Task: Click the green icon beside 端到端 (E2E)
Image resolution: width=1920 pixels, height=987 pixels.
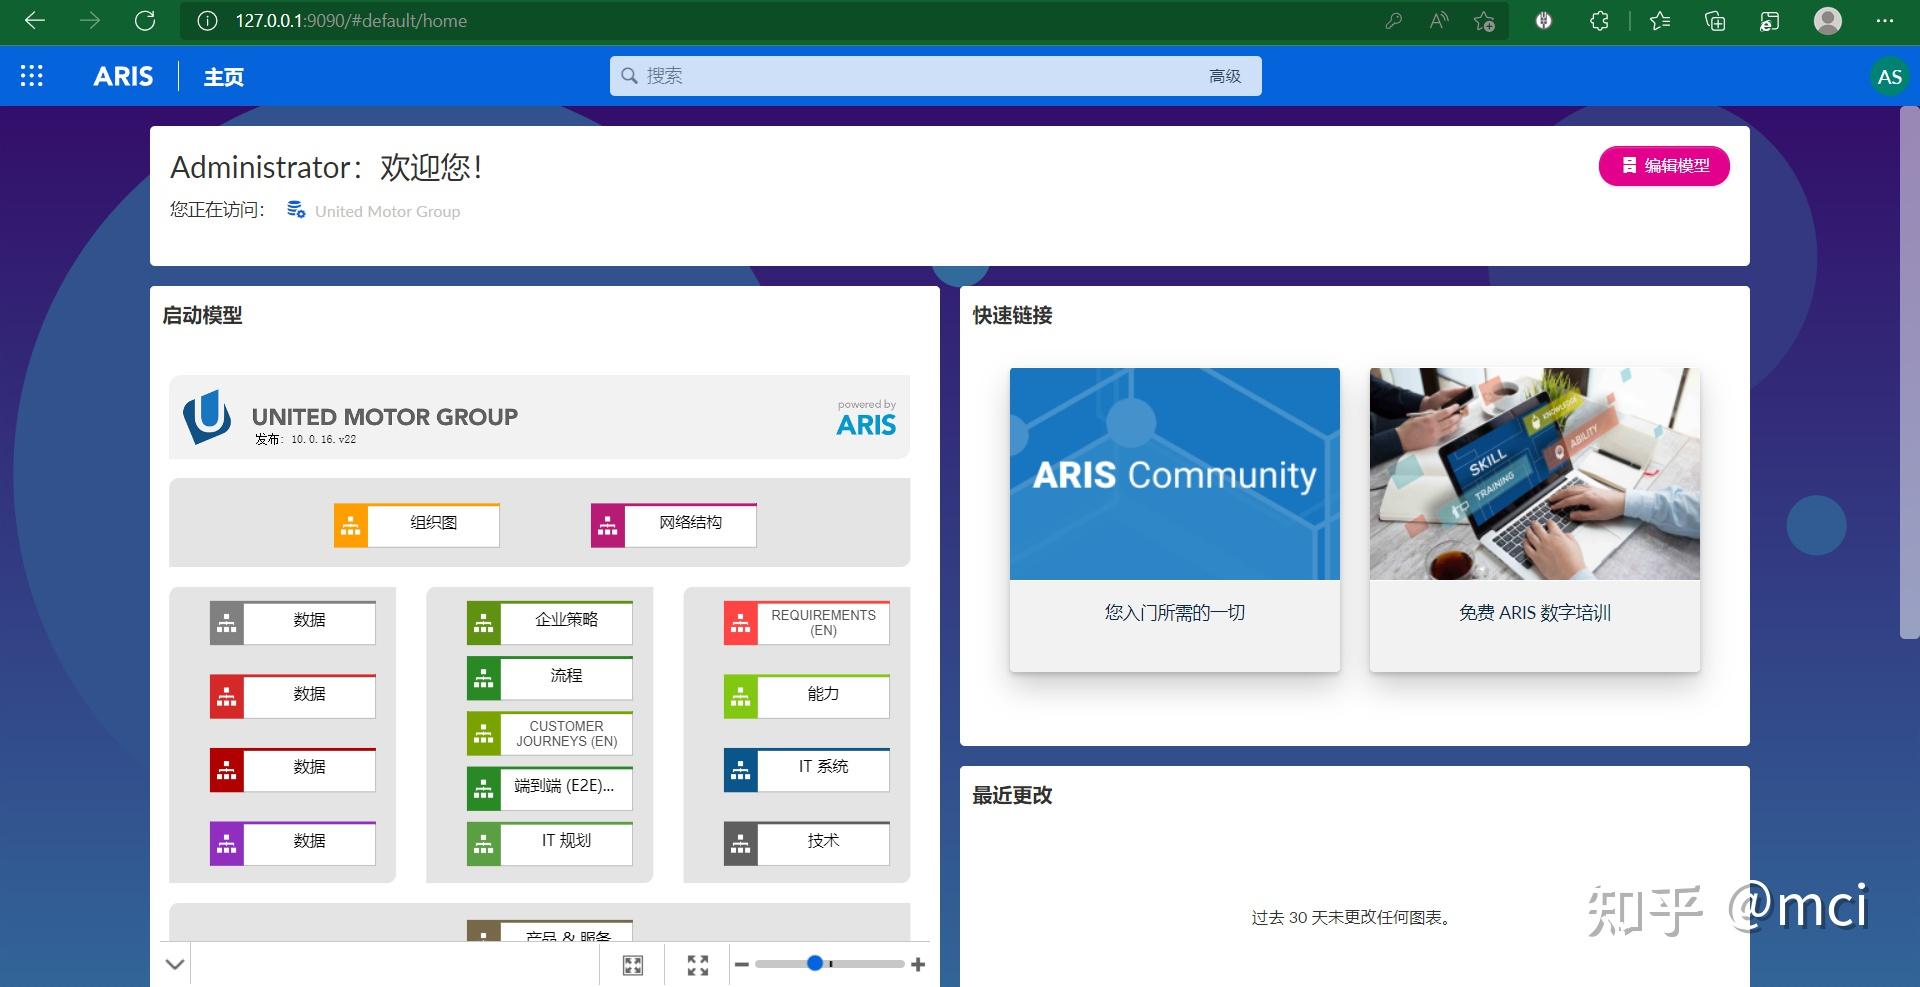Action: pos(484,789)
